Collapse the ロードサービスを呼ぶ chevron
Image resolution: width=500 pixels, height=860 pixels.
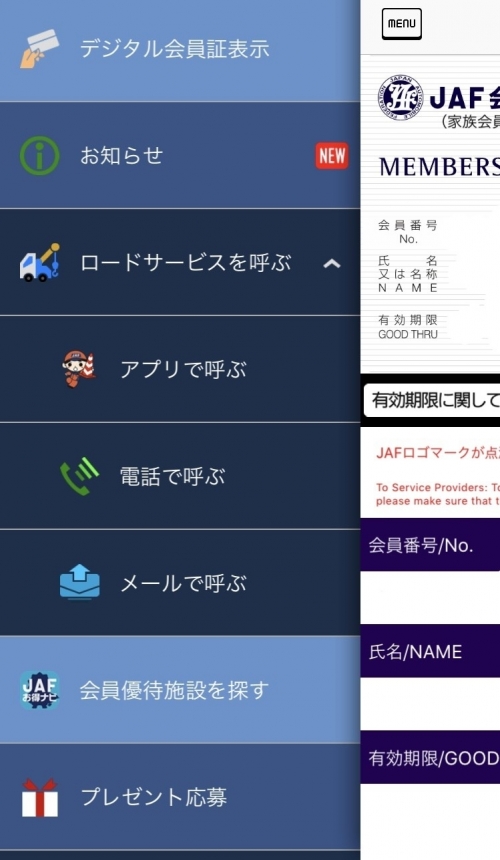[332, 264]
